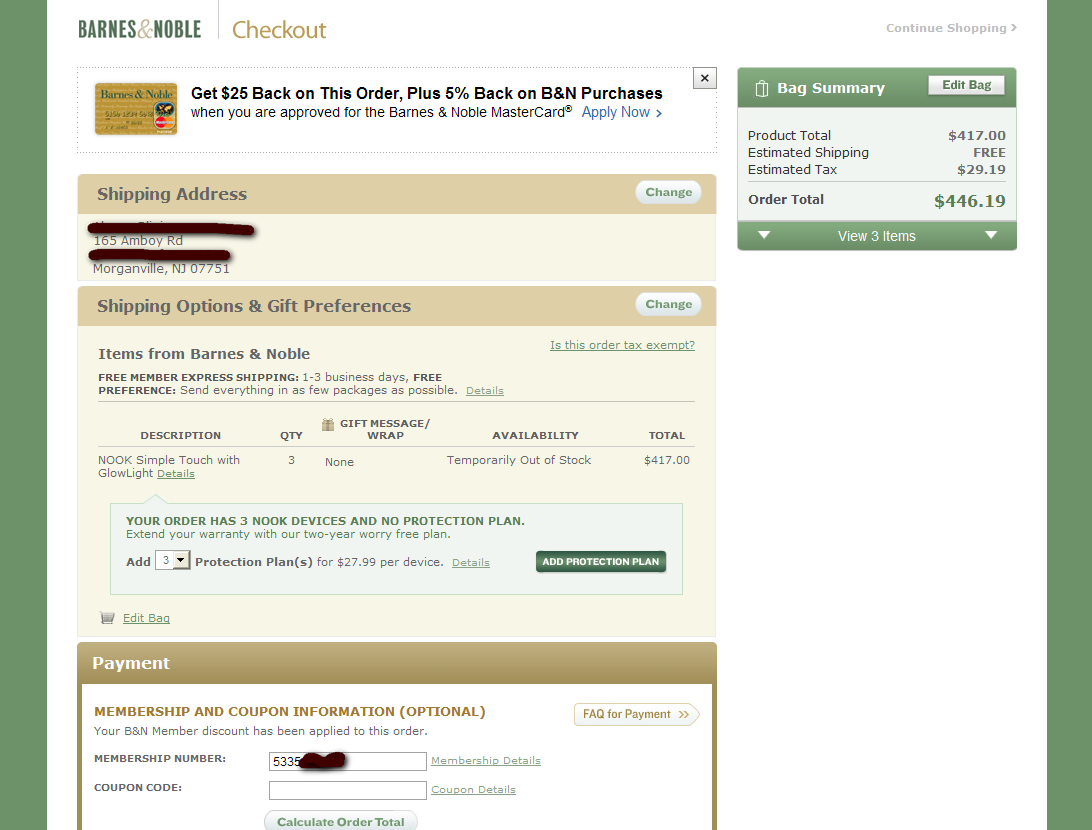Open the protection plan quantity dropdown
Screen dimensions: 1092x830
173,560
